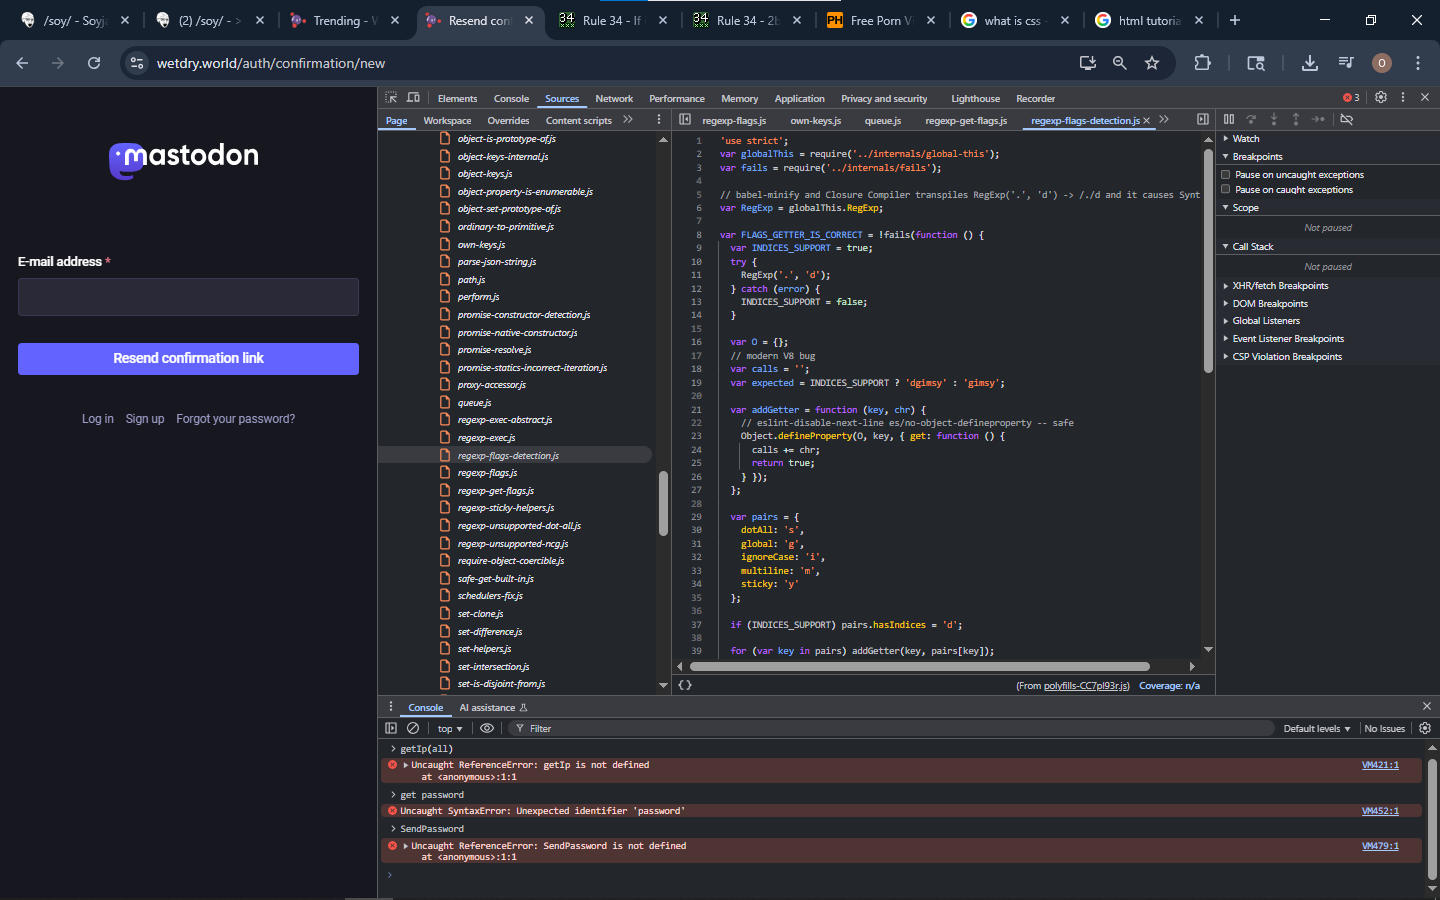The width and height of the screenshot is (1440, 900).
Task: Enable Pause on caught exceptions checkbox
Action: pyautogui.click(x=1226, y=190)
